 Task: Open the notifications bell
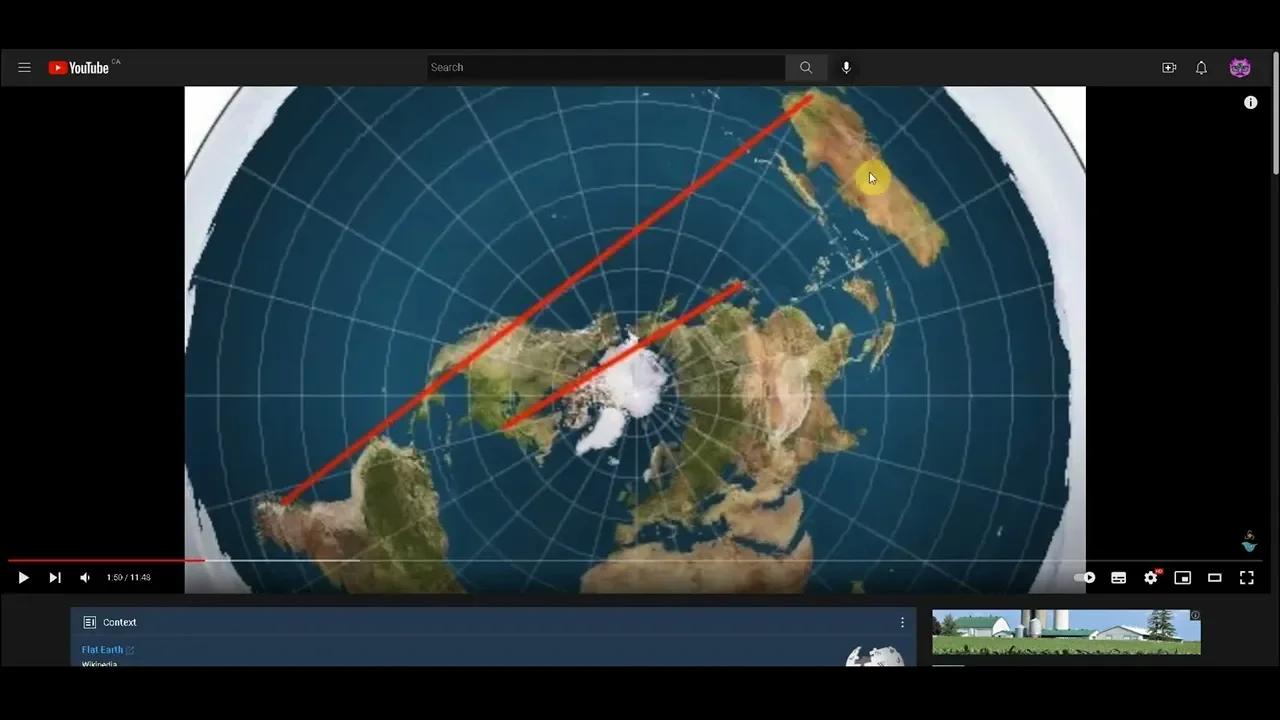click(x=1201, y=67)
